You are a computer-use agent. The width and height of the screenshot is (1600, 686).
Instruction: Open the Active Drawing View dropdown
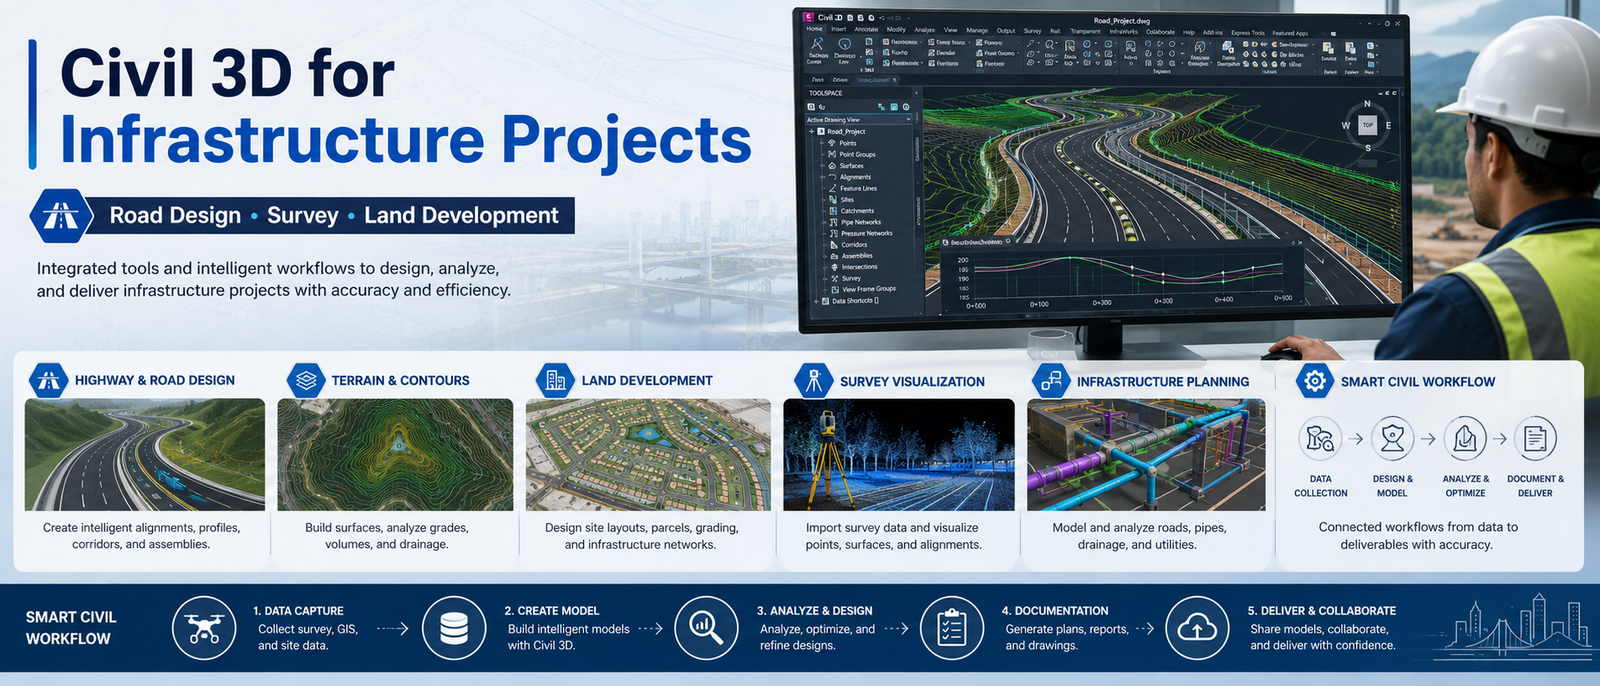(859, 120)
